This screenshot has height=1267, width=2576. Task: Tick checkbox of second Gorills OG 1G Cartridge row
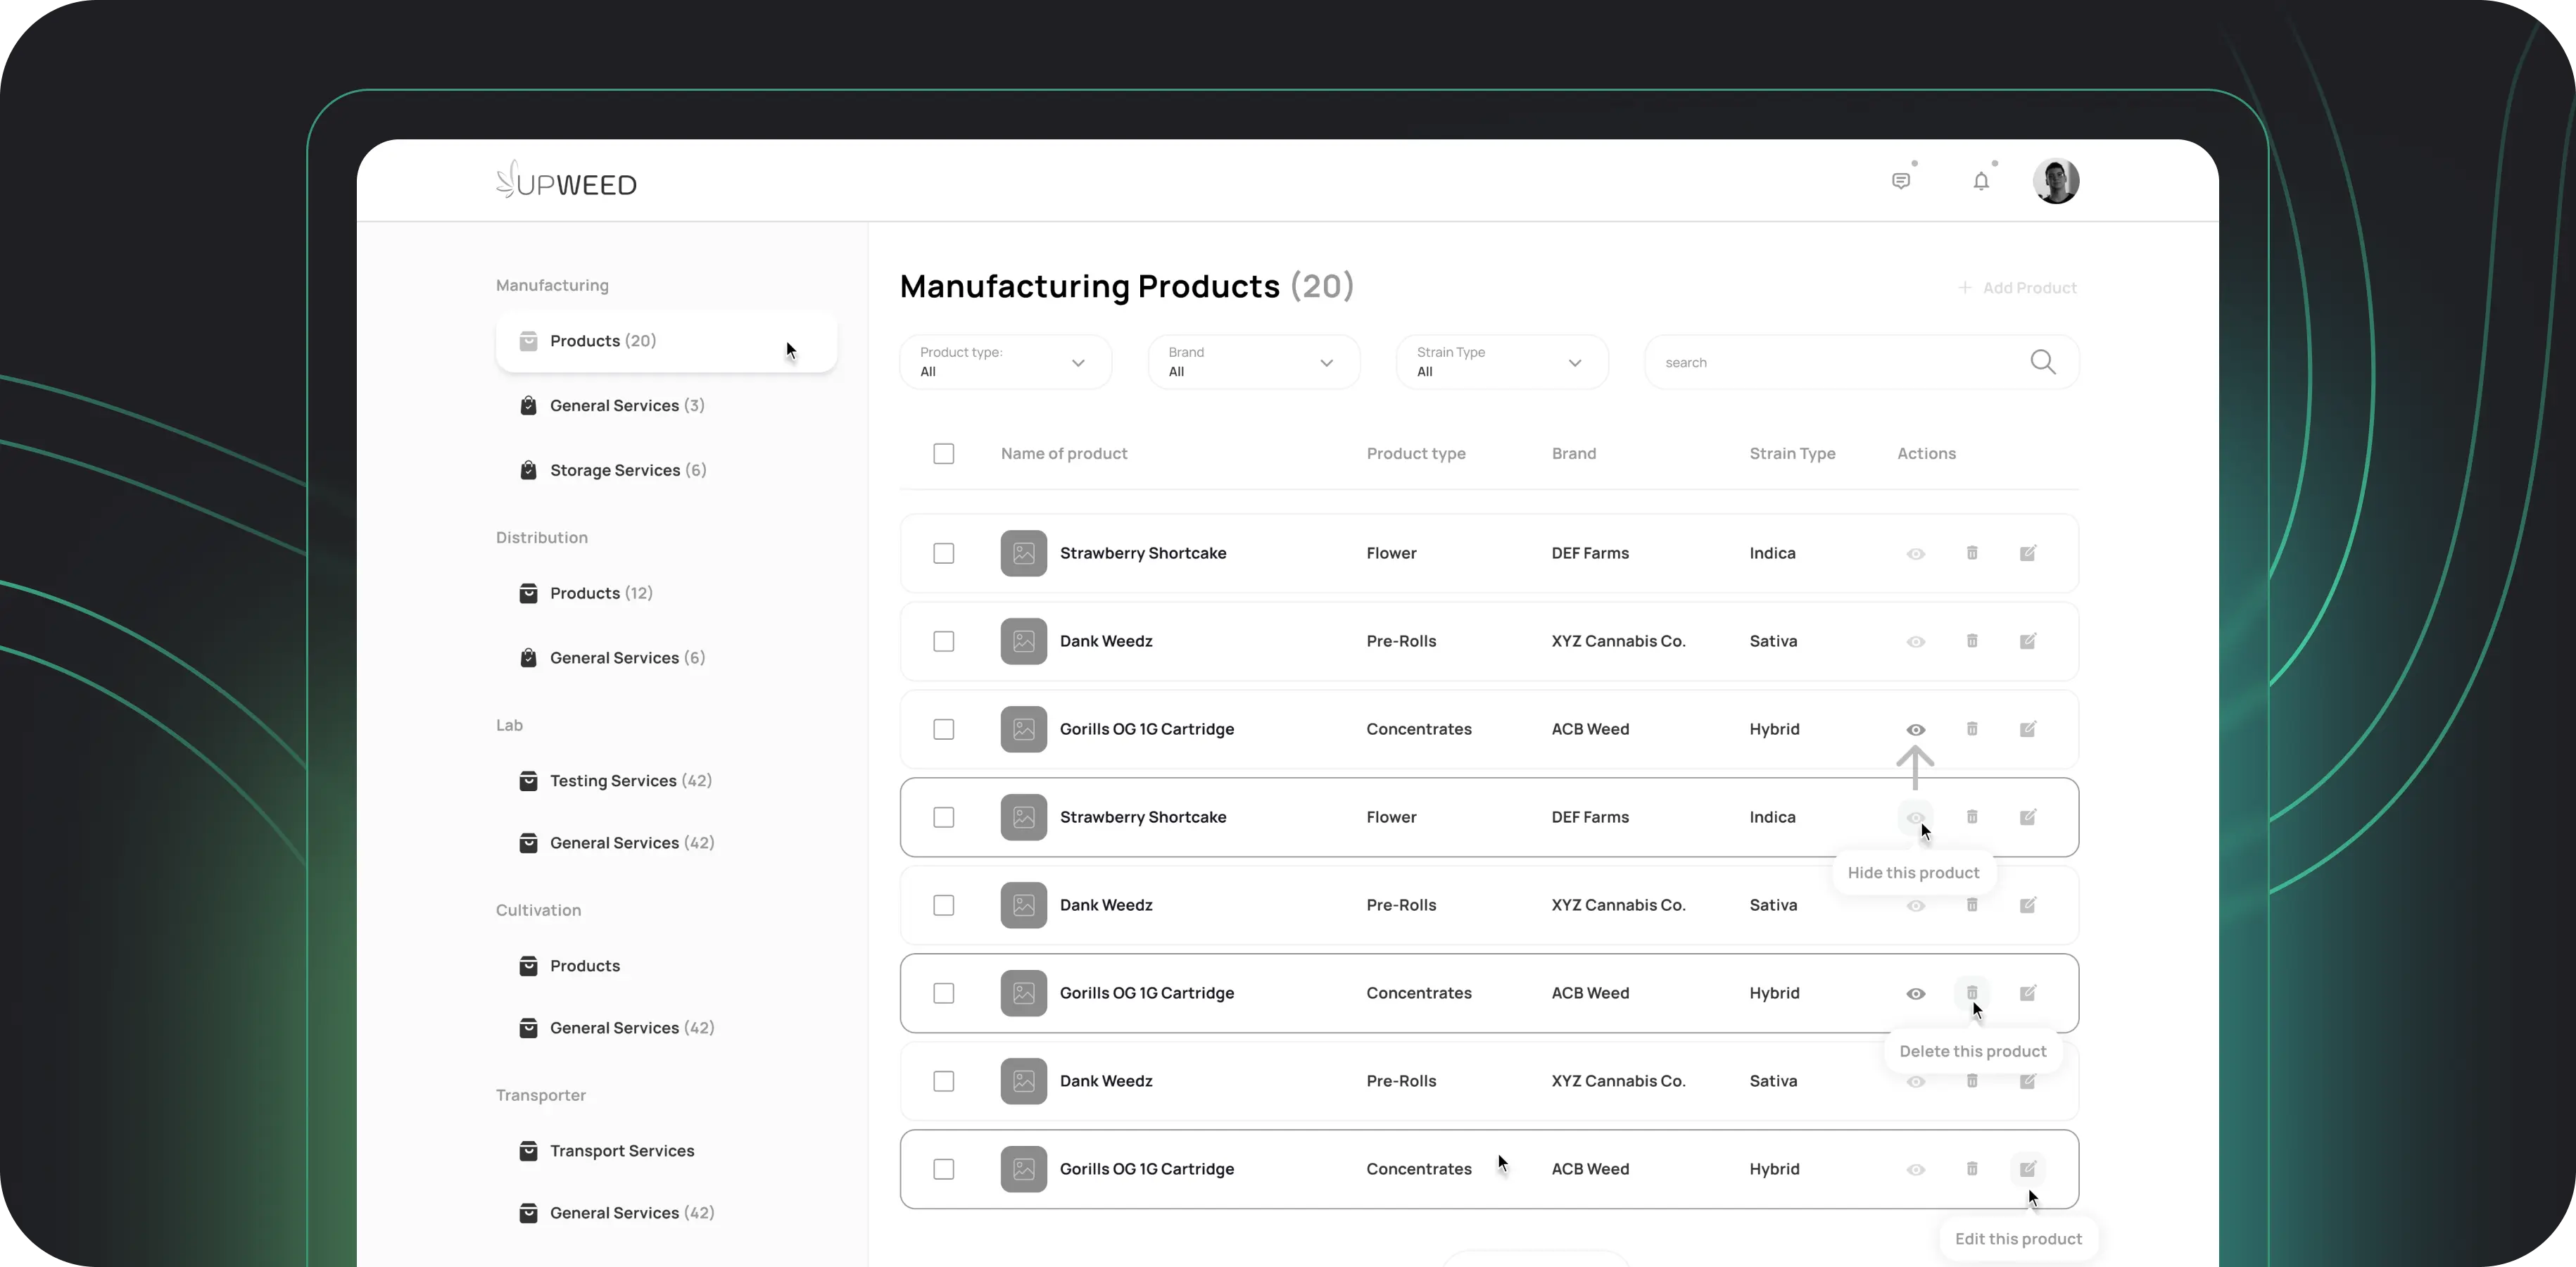(944, 994)
